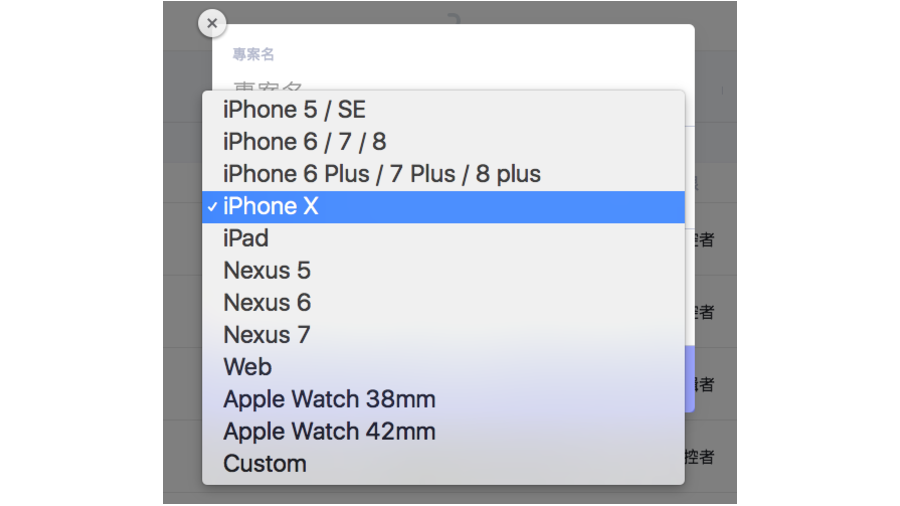
Task: Choose Apple Watch 38mm option
Action: tap(443, 399)
